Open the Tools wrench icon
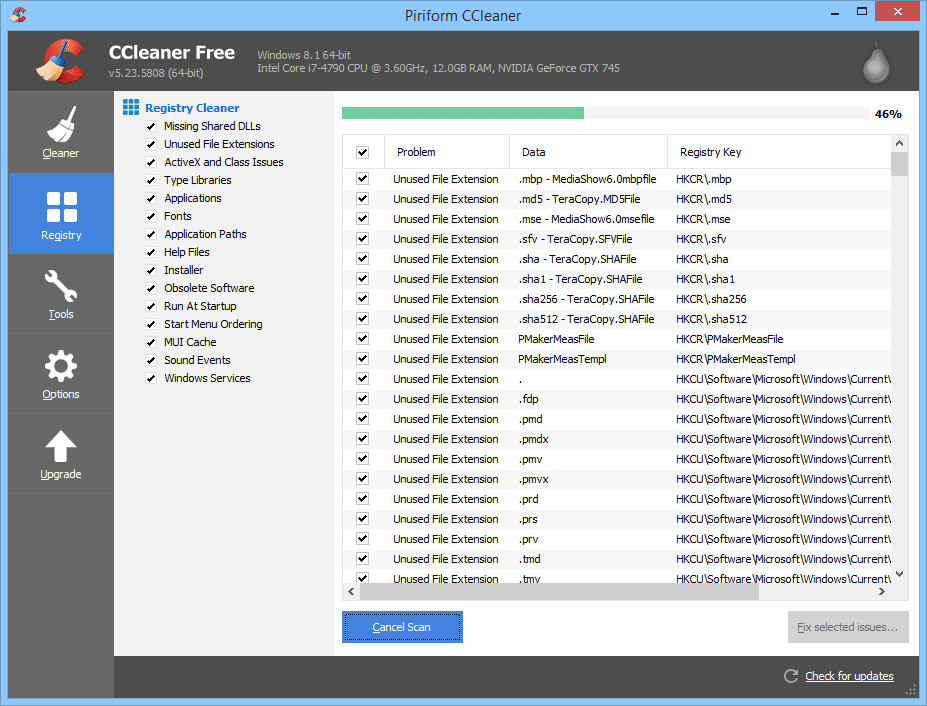 61,288
